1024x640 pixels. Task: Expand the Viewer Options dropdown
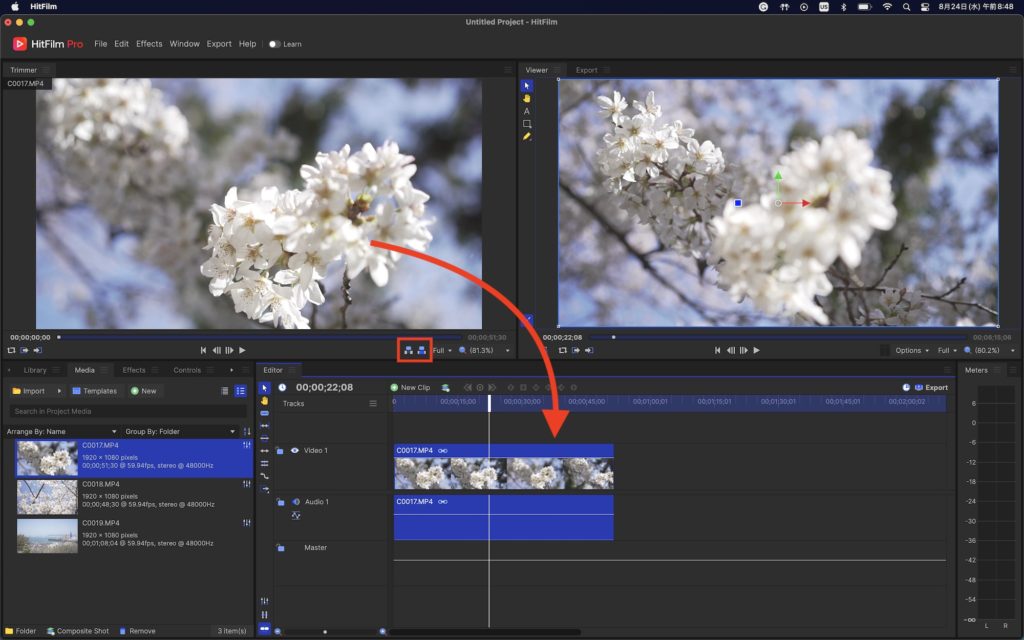click(913, 350)
